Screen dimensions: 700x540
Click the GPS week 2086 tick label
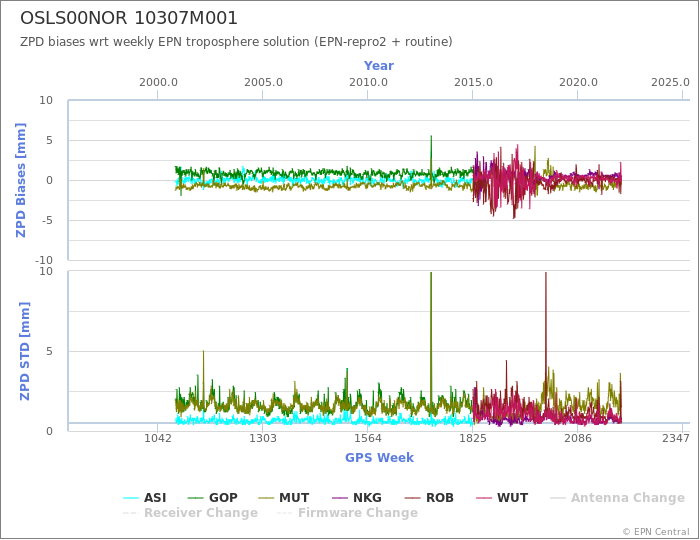578,438
